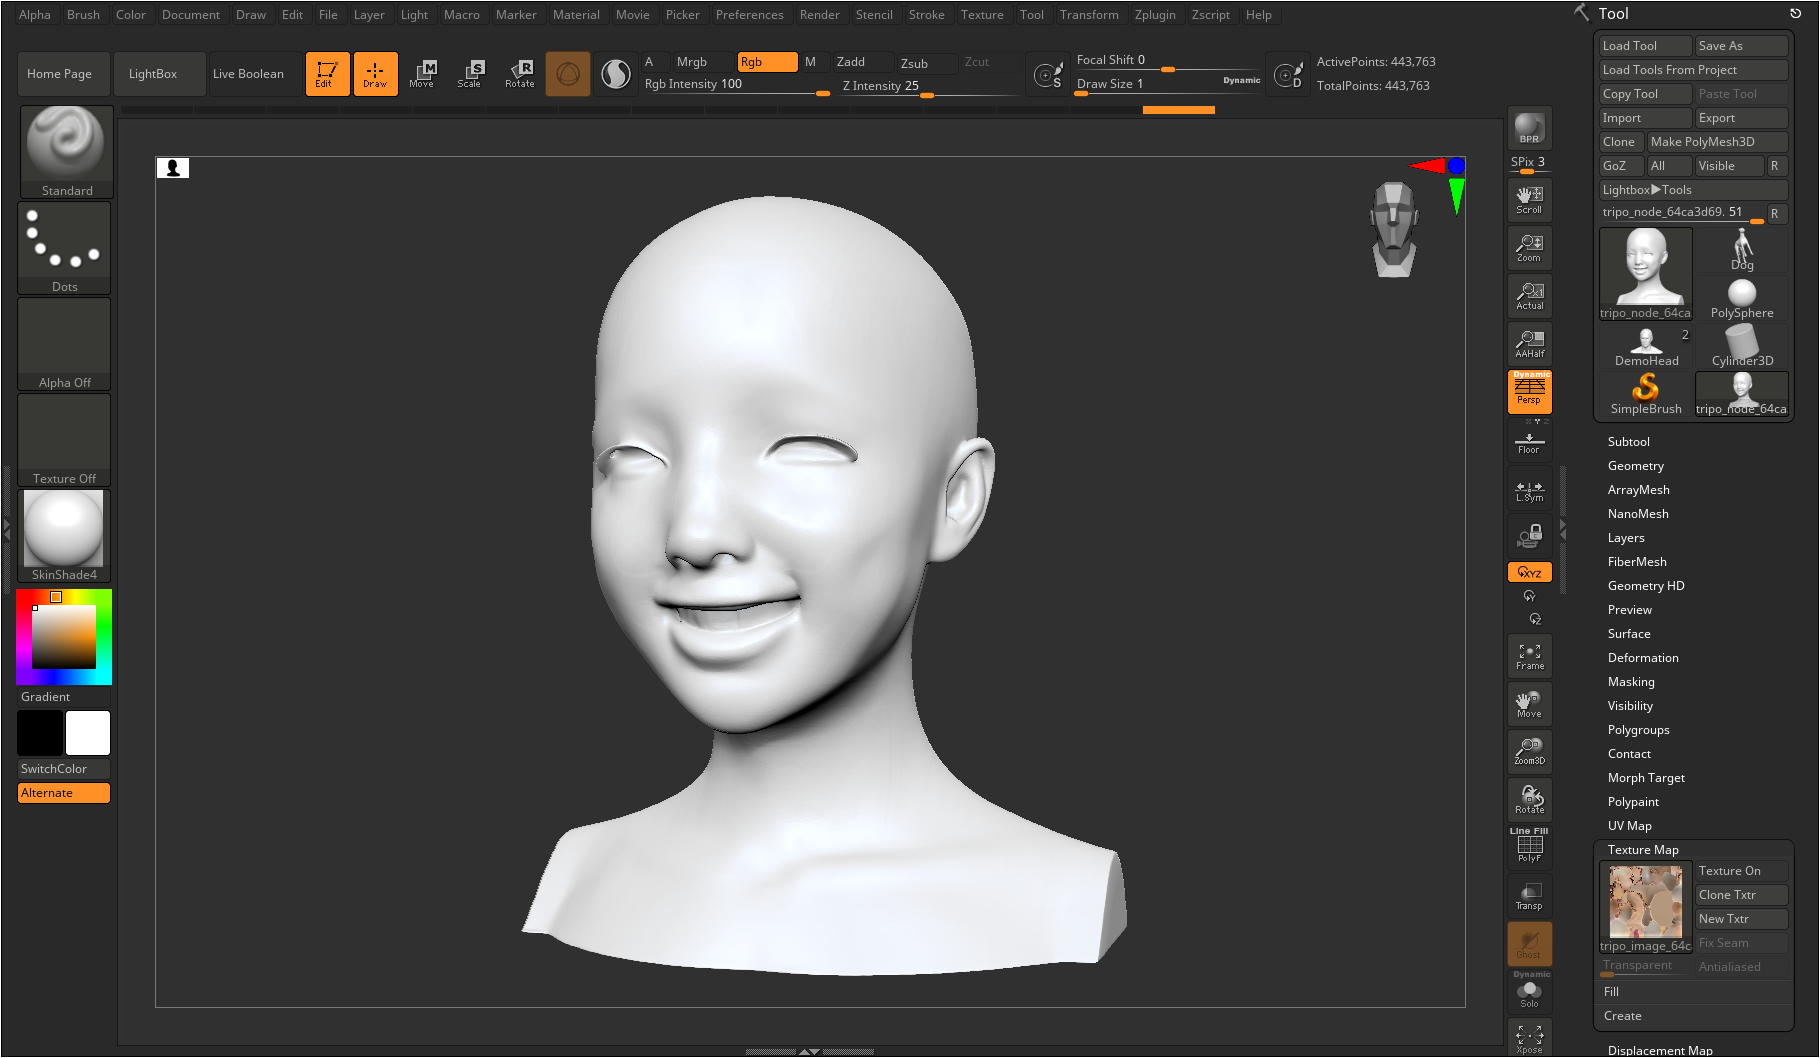The height and width of the screenshot is (1058, 1820).
Task: Click the AAHalf zoom icon
Action: (1529, 343)
